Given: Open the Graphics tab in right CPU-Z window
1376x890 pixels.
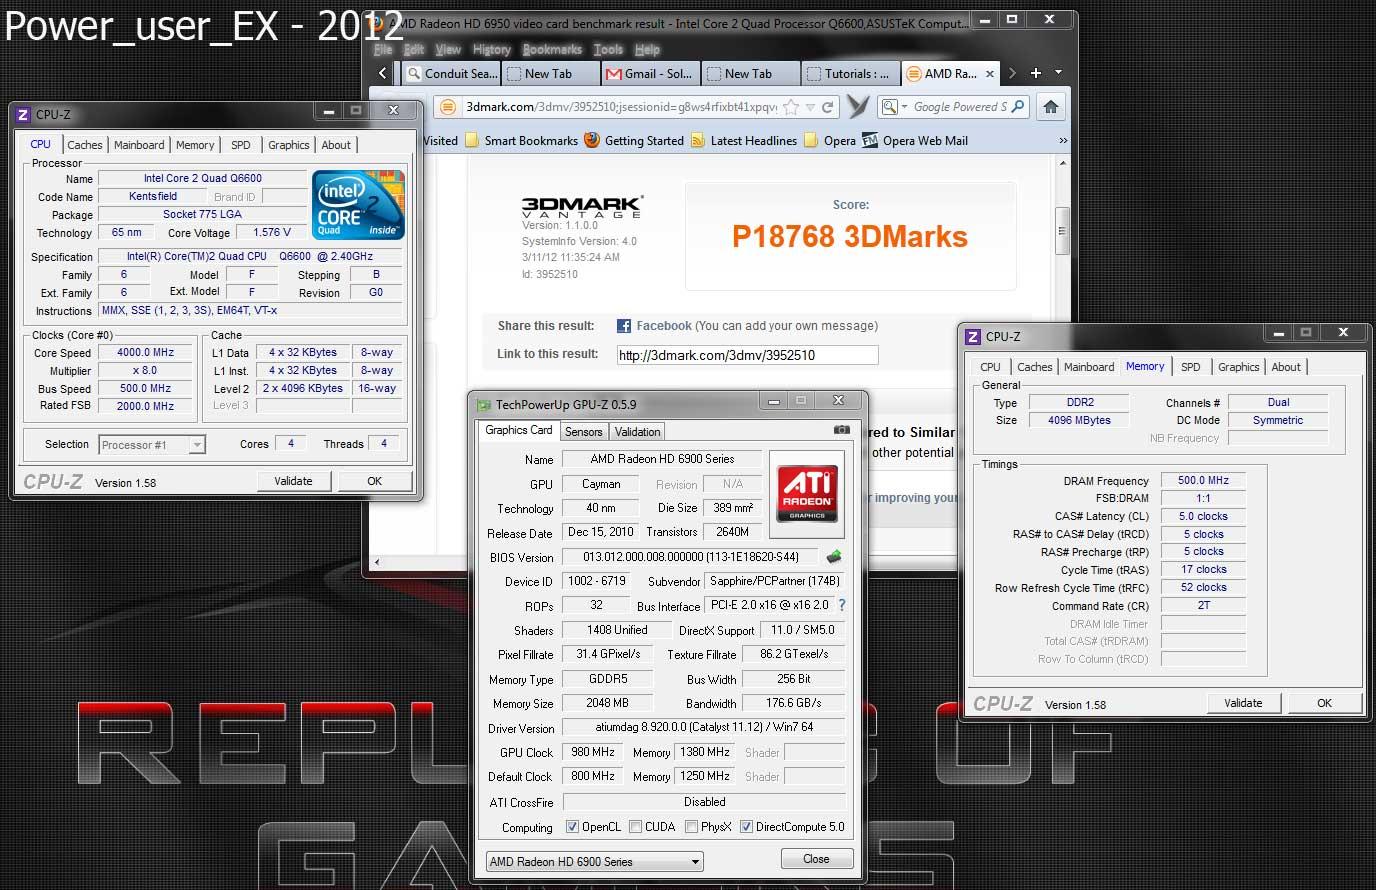Looking at the screenshot, I should [x=1238, y=367].
